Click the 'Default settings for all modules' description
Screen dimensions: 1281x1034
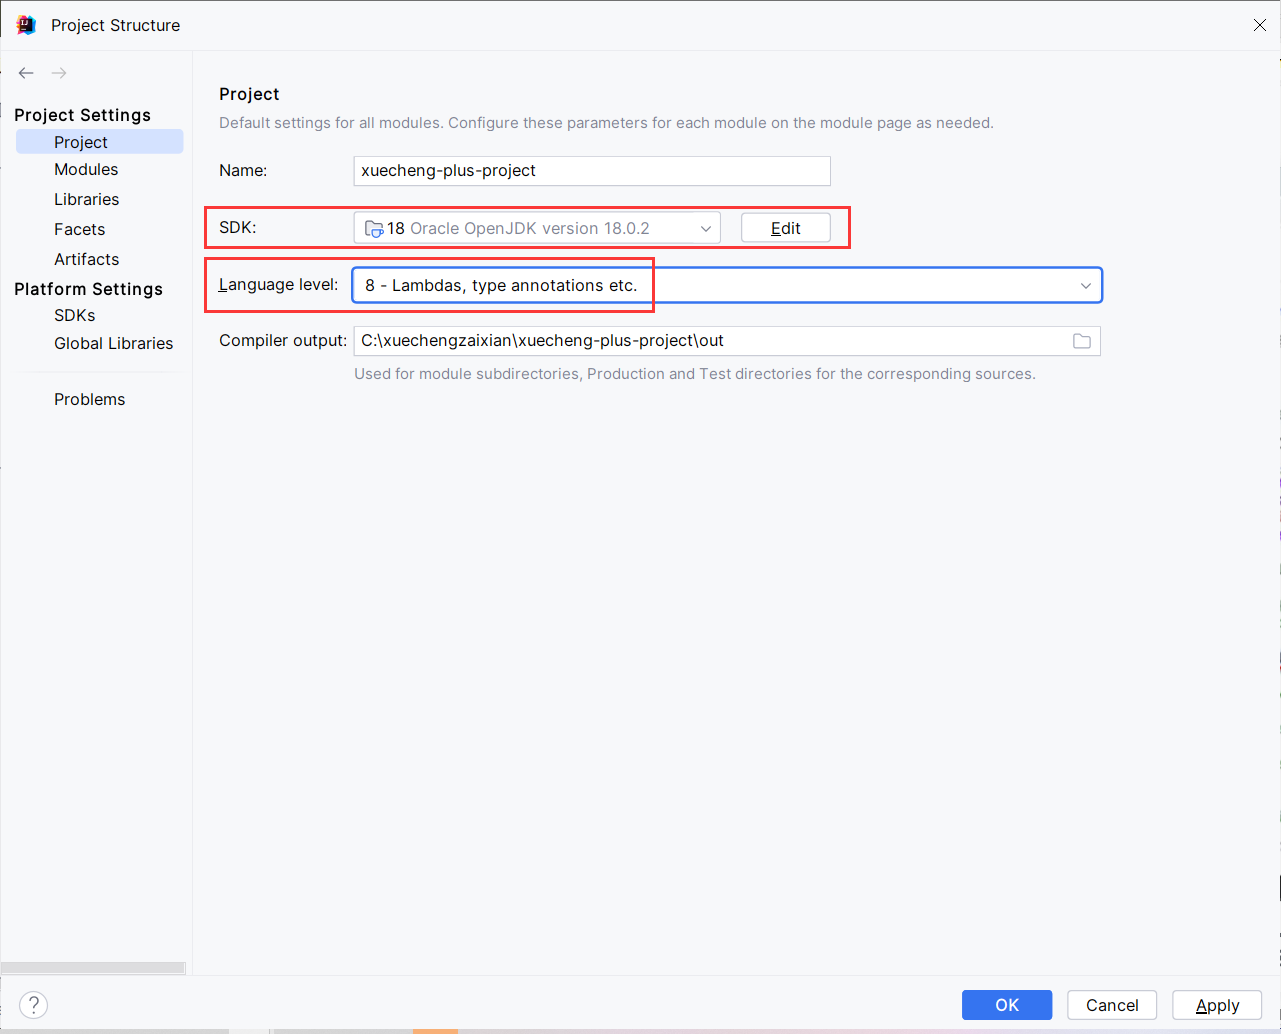pyautogui.click(x=606, y=123)
